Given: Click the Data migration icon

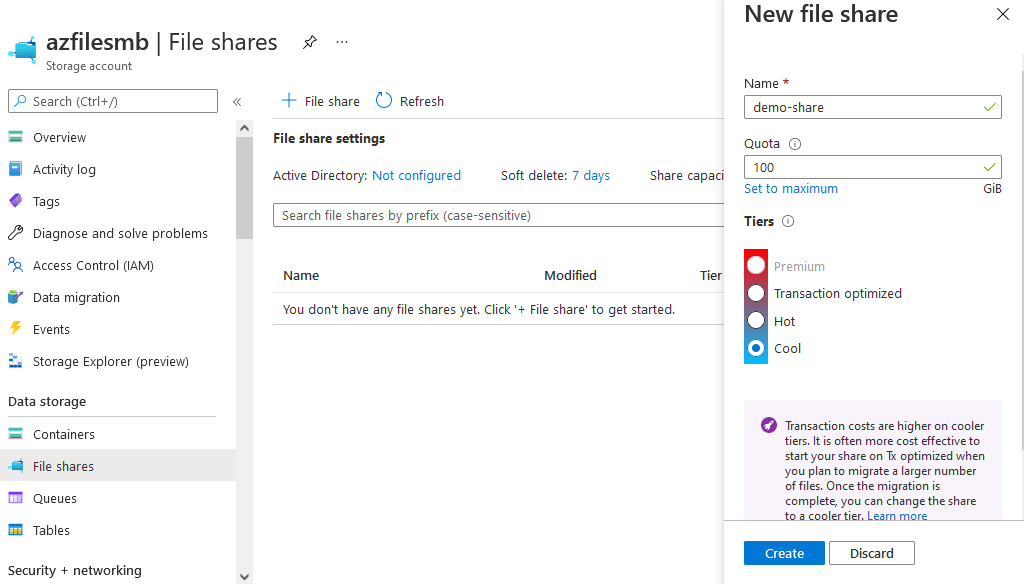Looking at the screenshot, I should (x=16, y=297).
